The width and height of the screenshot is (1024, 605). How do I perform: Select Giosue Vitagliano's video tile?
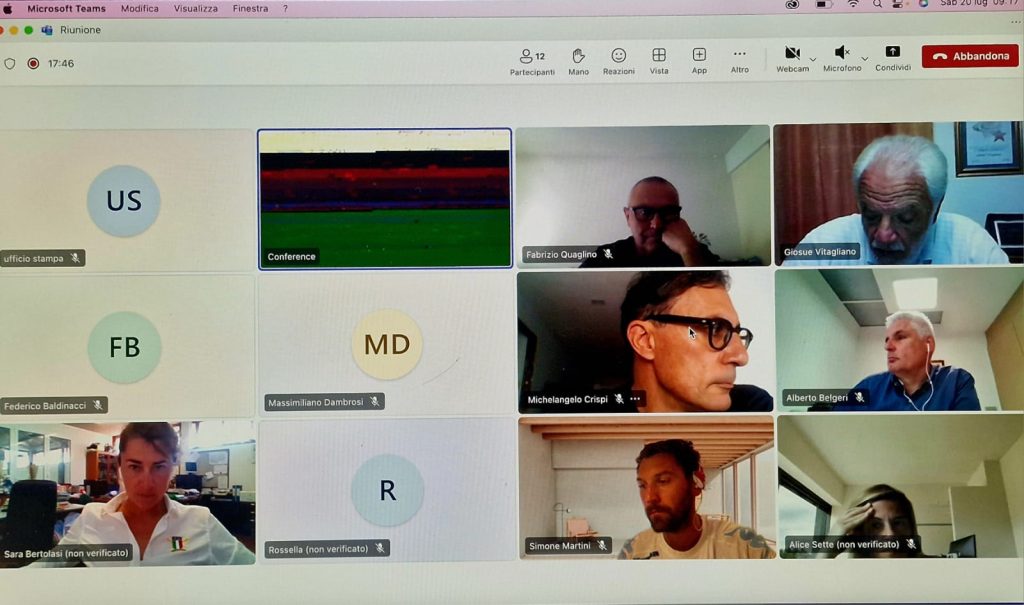pos(898,193)
